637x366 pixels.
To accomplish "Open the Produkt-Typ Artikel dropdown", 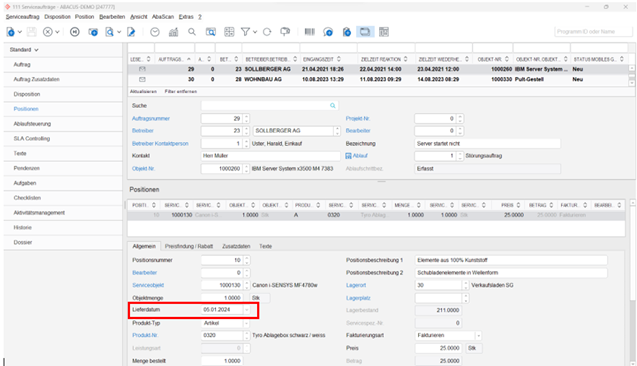I will (x=247, y=323).
